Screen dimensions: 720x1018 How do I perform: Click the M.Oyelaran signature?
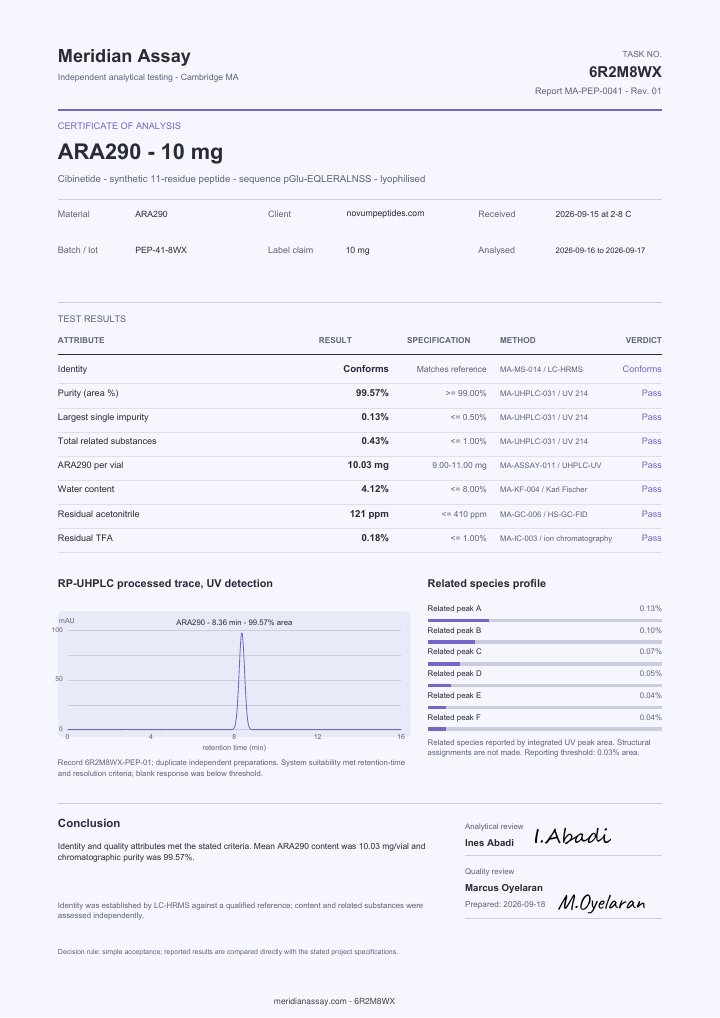(602, 902)
